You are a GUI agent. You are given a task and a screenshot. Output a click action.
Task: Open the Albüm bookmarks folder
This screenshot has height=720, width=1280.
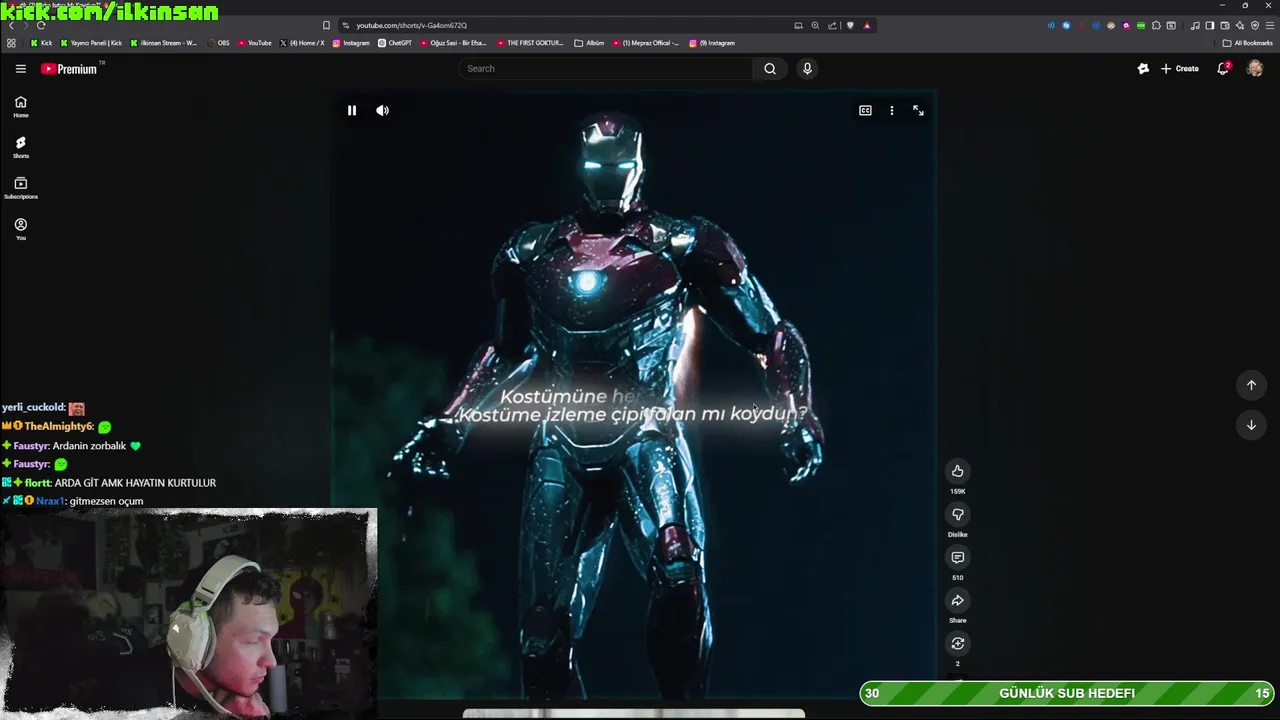click(590, 43)
